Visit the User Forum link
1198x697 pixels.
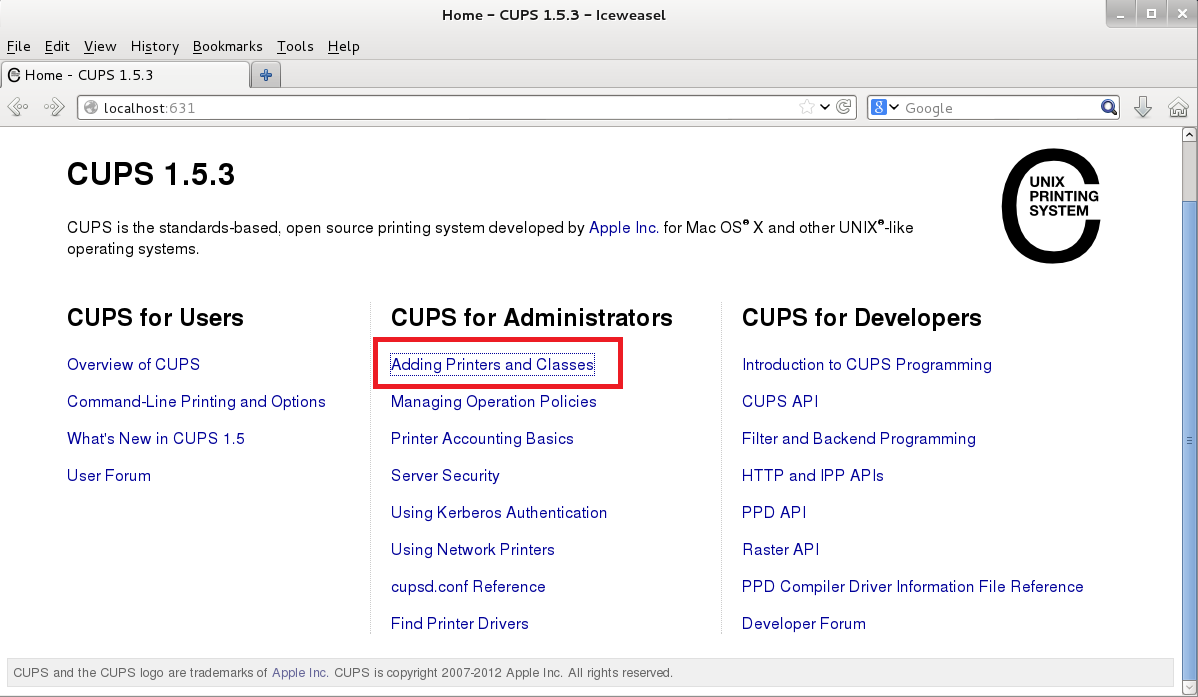(x=108, y=475)
